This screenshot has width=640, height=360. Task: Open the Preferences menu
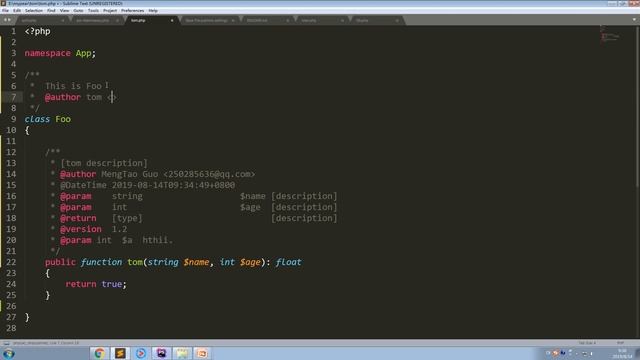[x=133, y=11]
